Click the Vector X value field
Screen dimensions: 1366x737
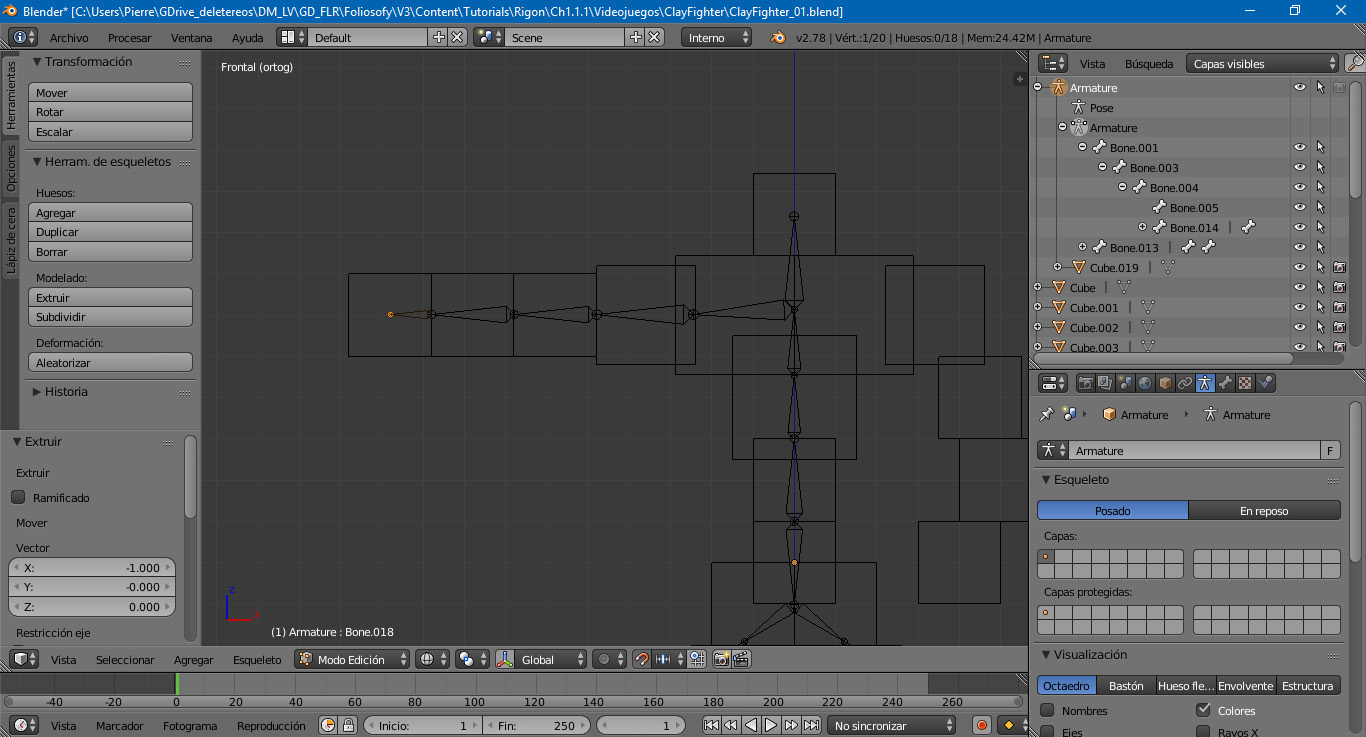(x=92, y=567)
